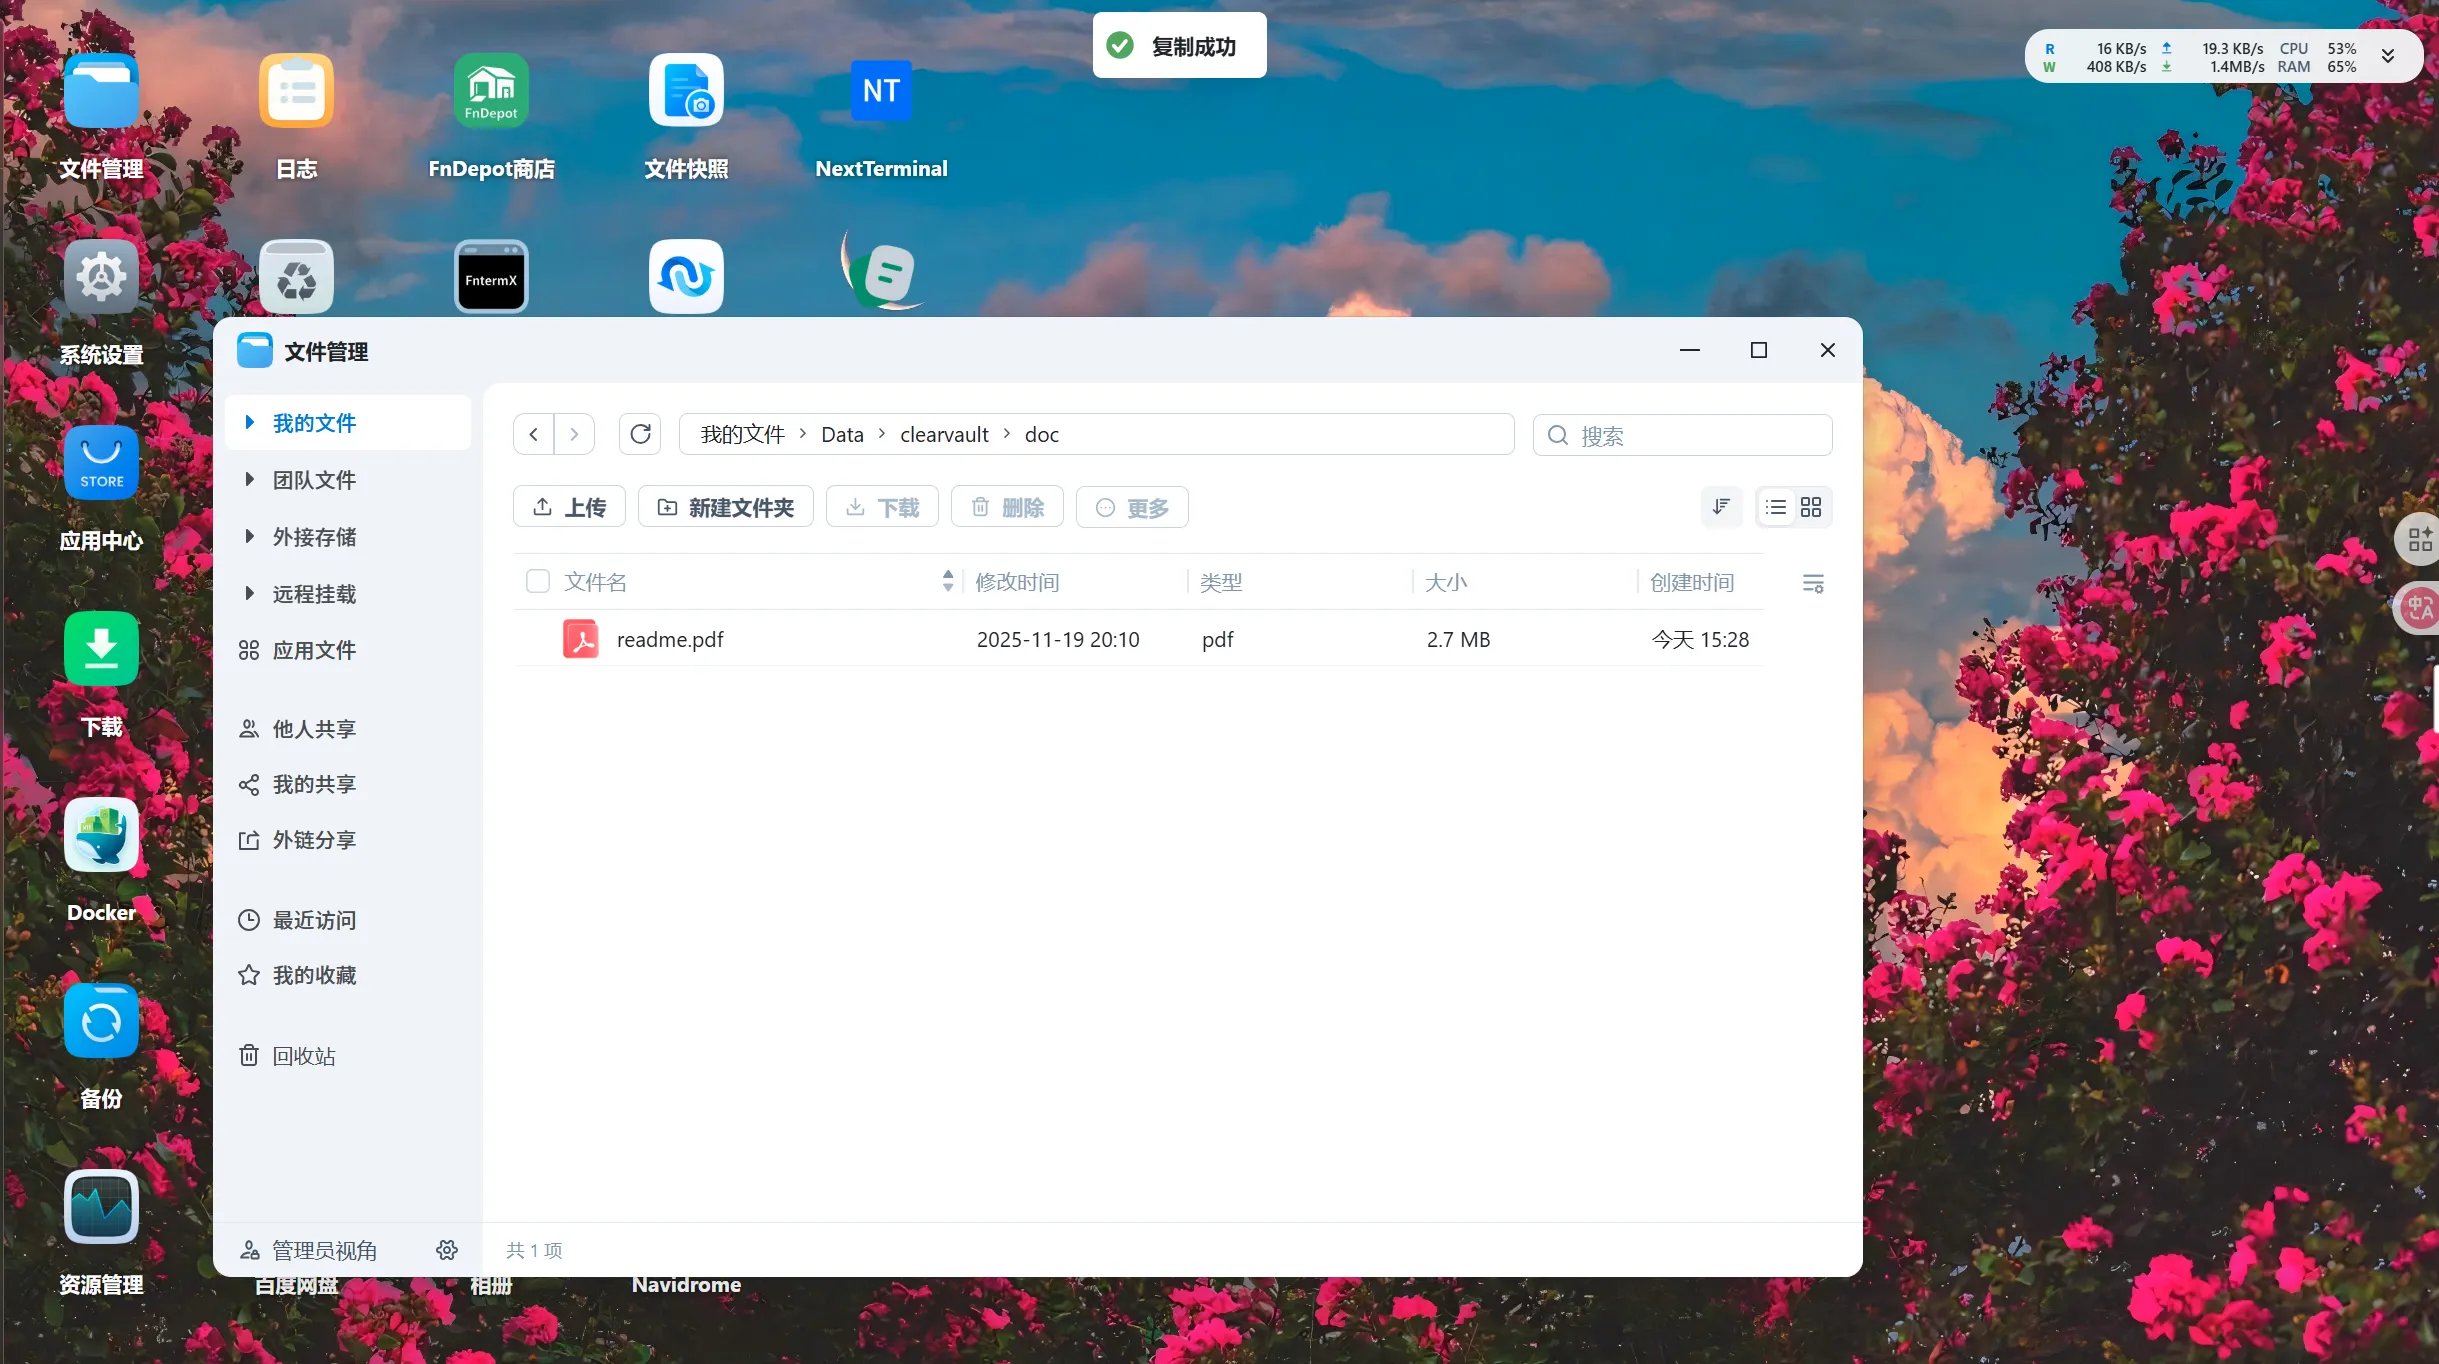
Task: Click the 新建文件夹 button
Action: (x=725, y=507)
